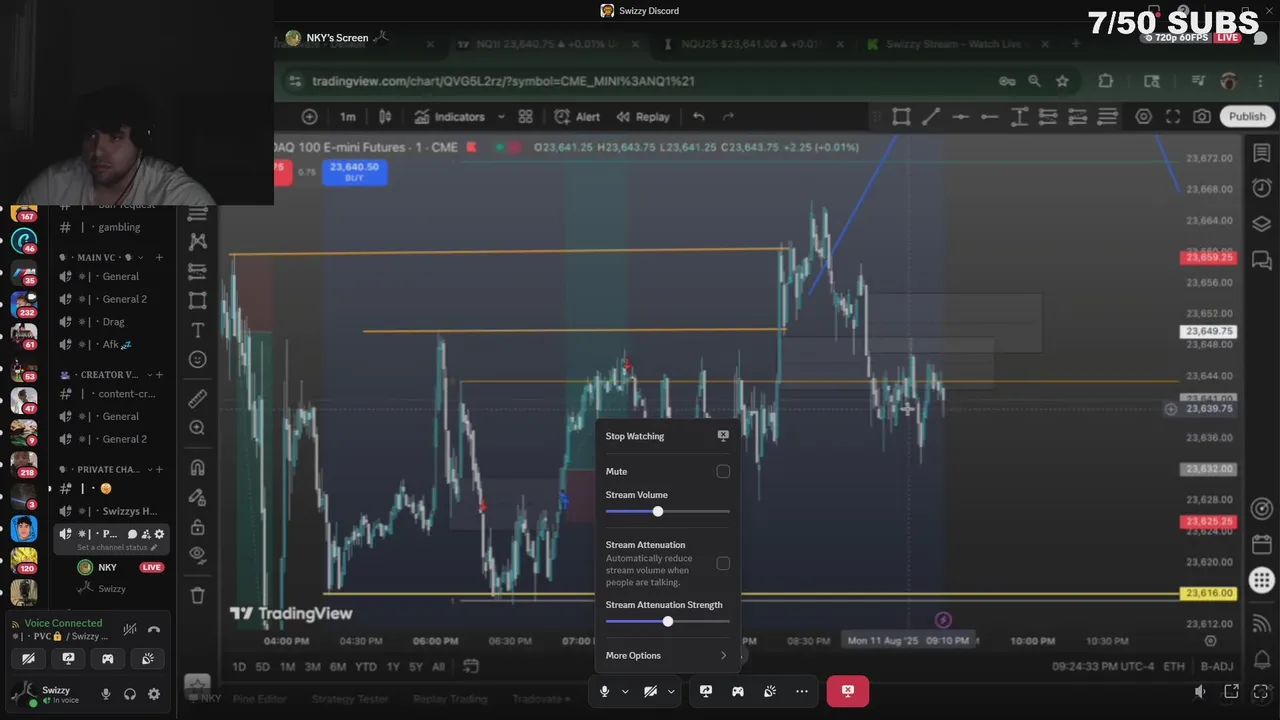Open the calendar icon on right sidebar
Image resolution: width=1280 pixels, height=720 pixels.
1261,545
